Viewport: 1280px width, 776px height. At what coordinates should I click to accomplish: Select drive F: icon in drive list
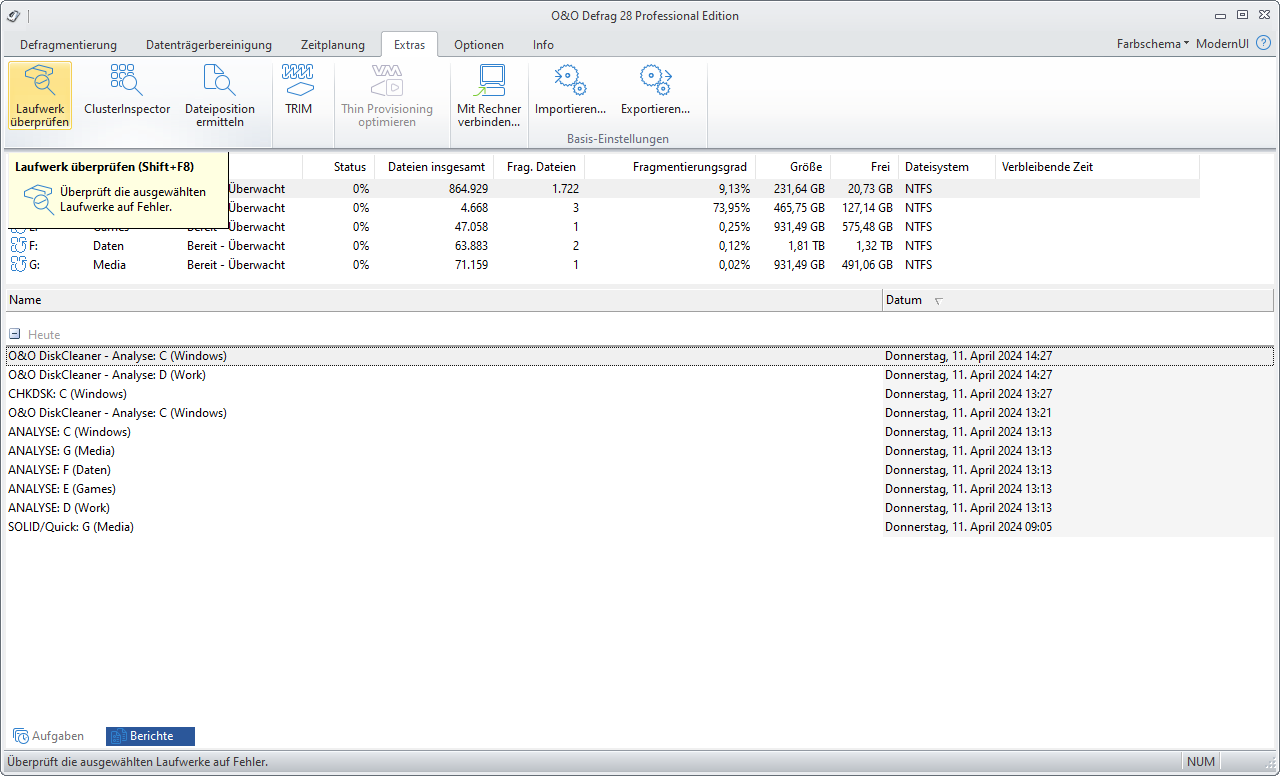(x=19, y=245)
